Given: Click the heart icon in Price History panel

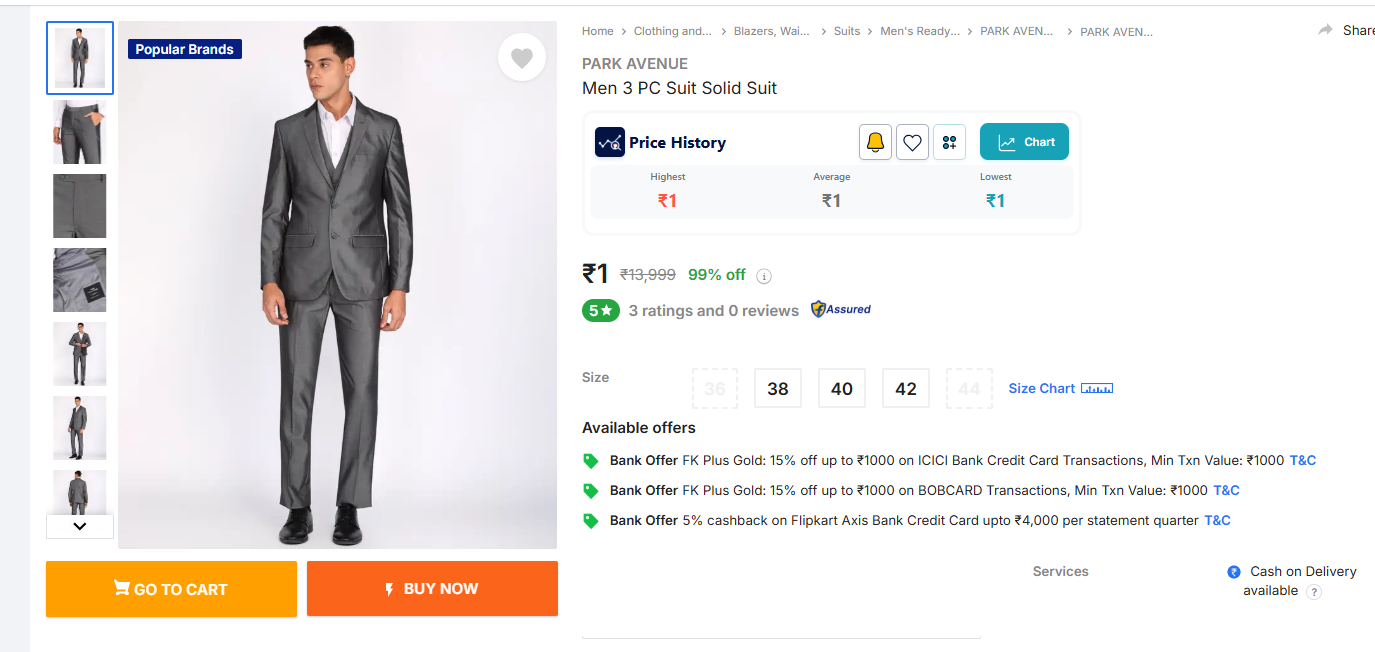Looking at the screenshot, I should 912,142.
